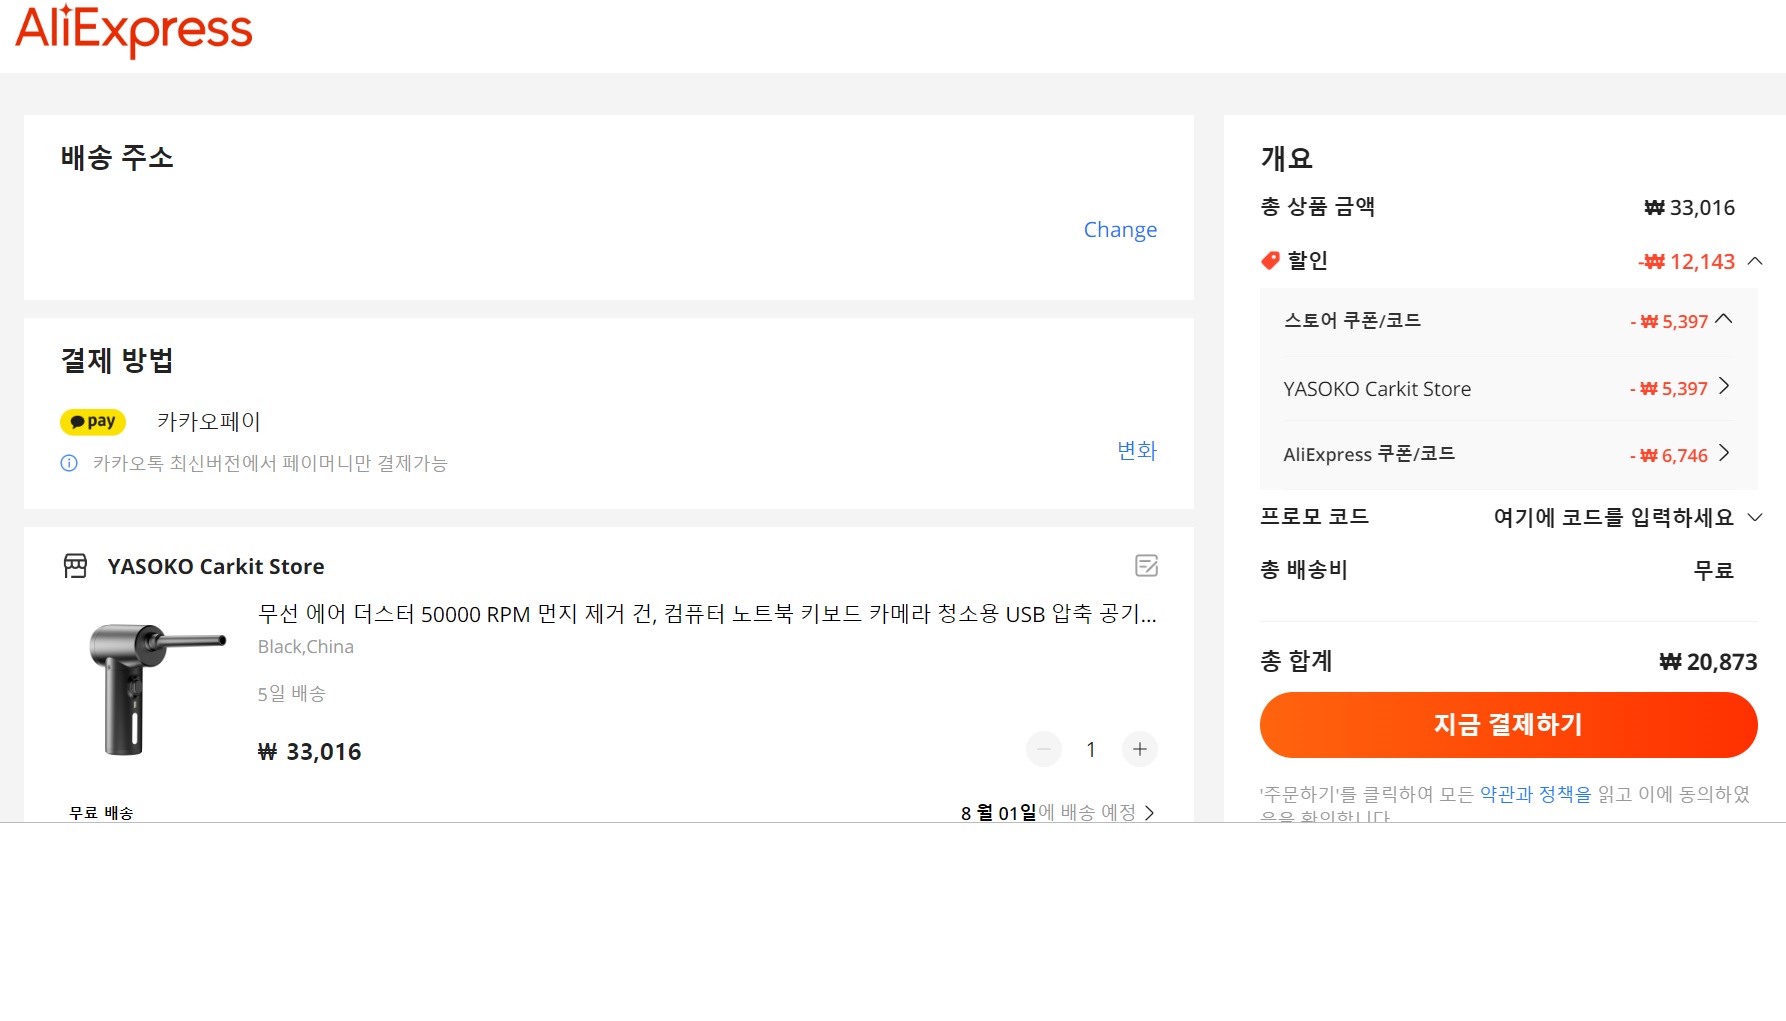Decrease quantity with the minus button
This screenshot has width=1786, height=1021.
[1044, 749]
